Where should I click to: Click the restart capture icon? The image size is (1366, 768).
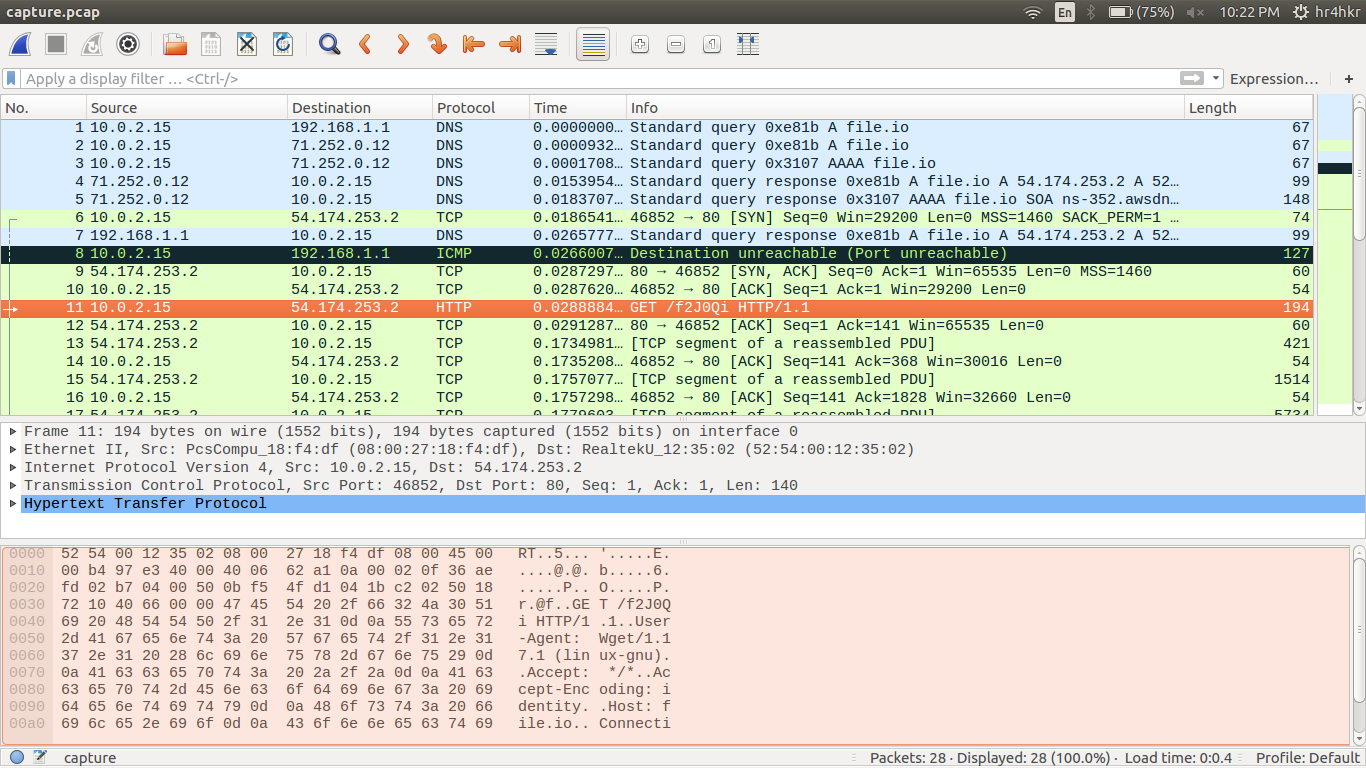(x=91, y=44)
